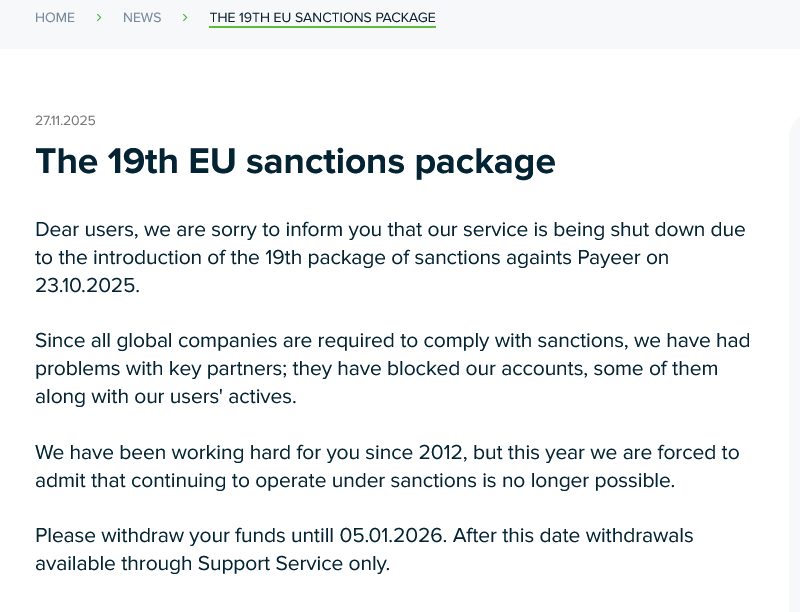The width and height of the screenshot is (800, 612).
Task: Click the word Payeer in first paragraph
Action: (610, 257)
